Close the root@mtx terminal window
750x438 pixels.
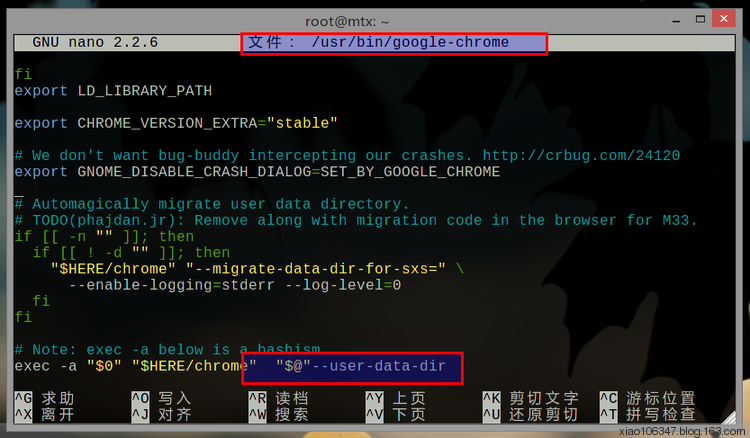click(724, 19)
